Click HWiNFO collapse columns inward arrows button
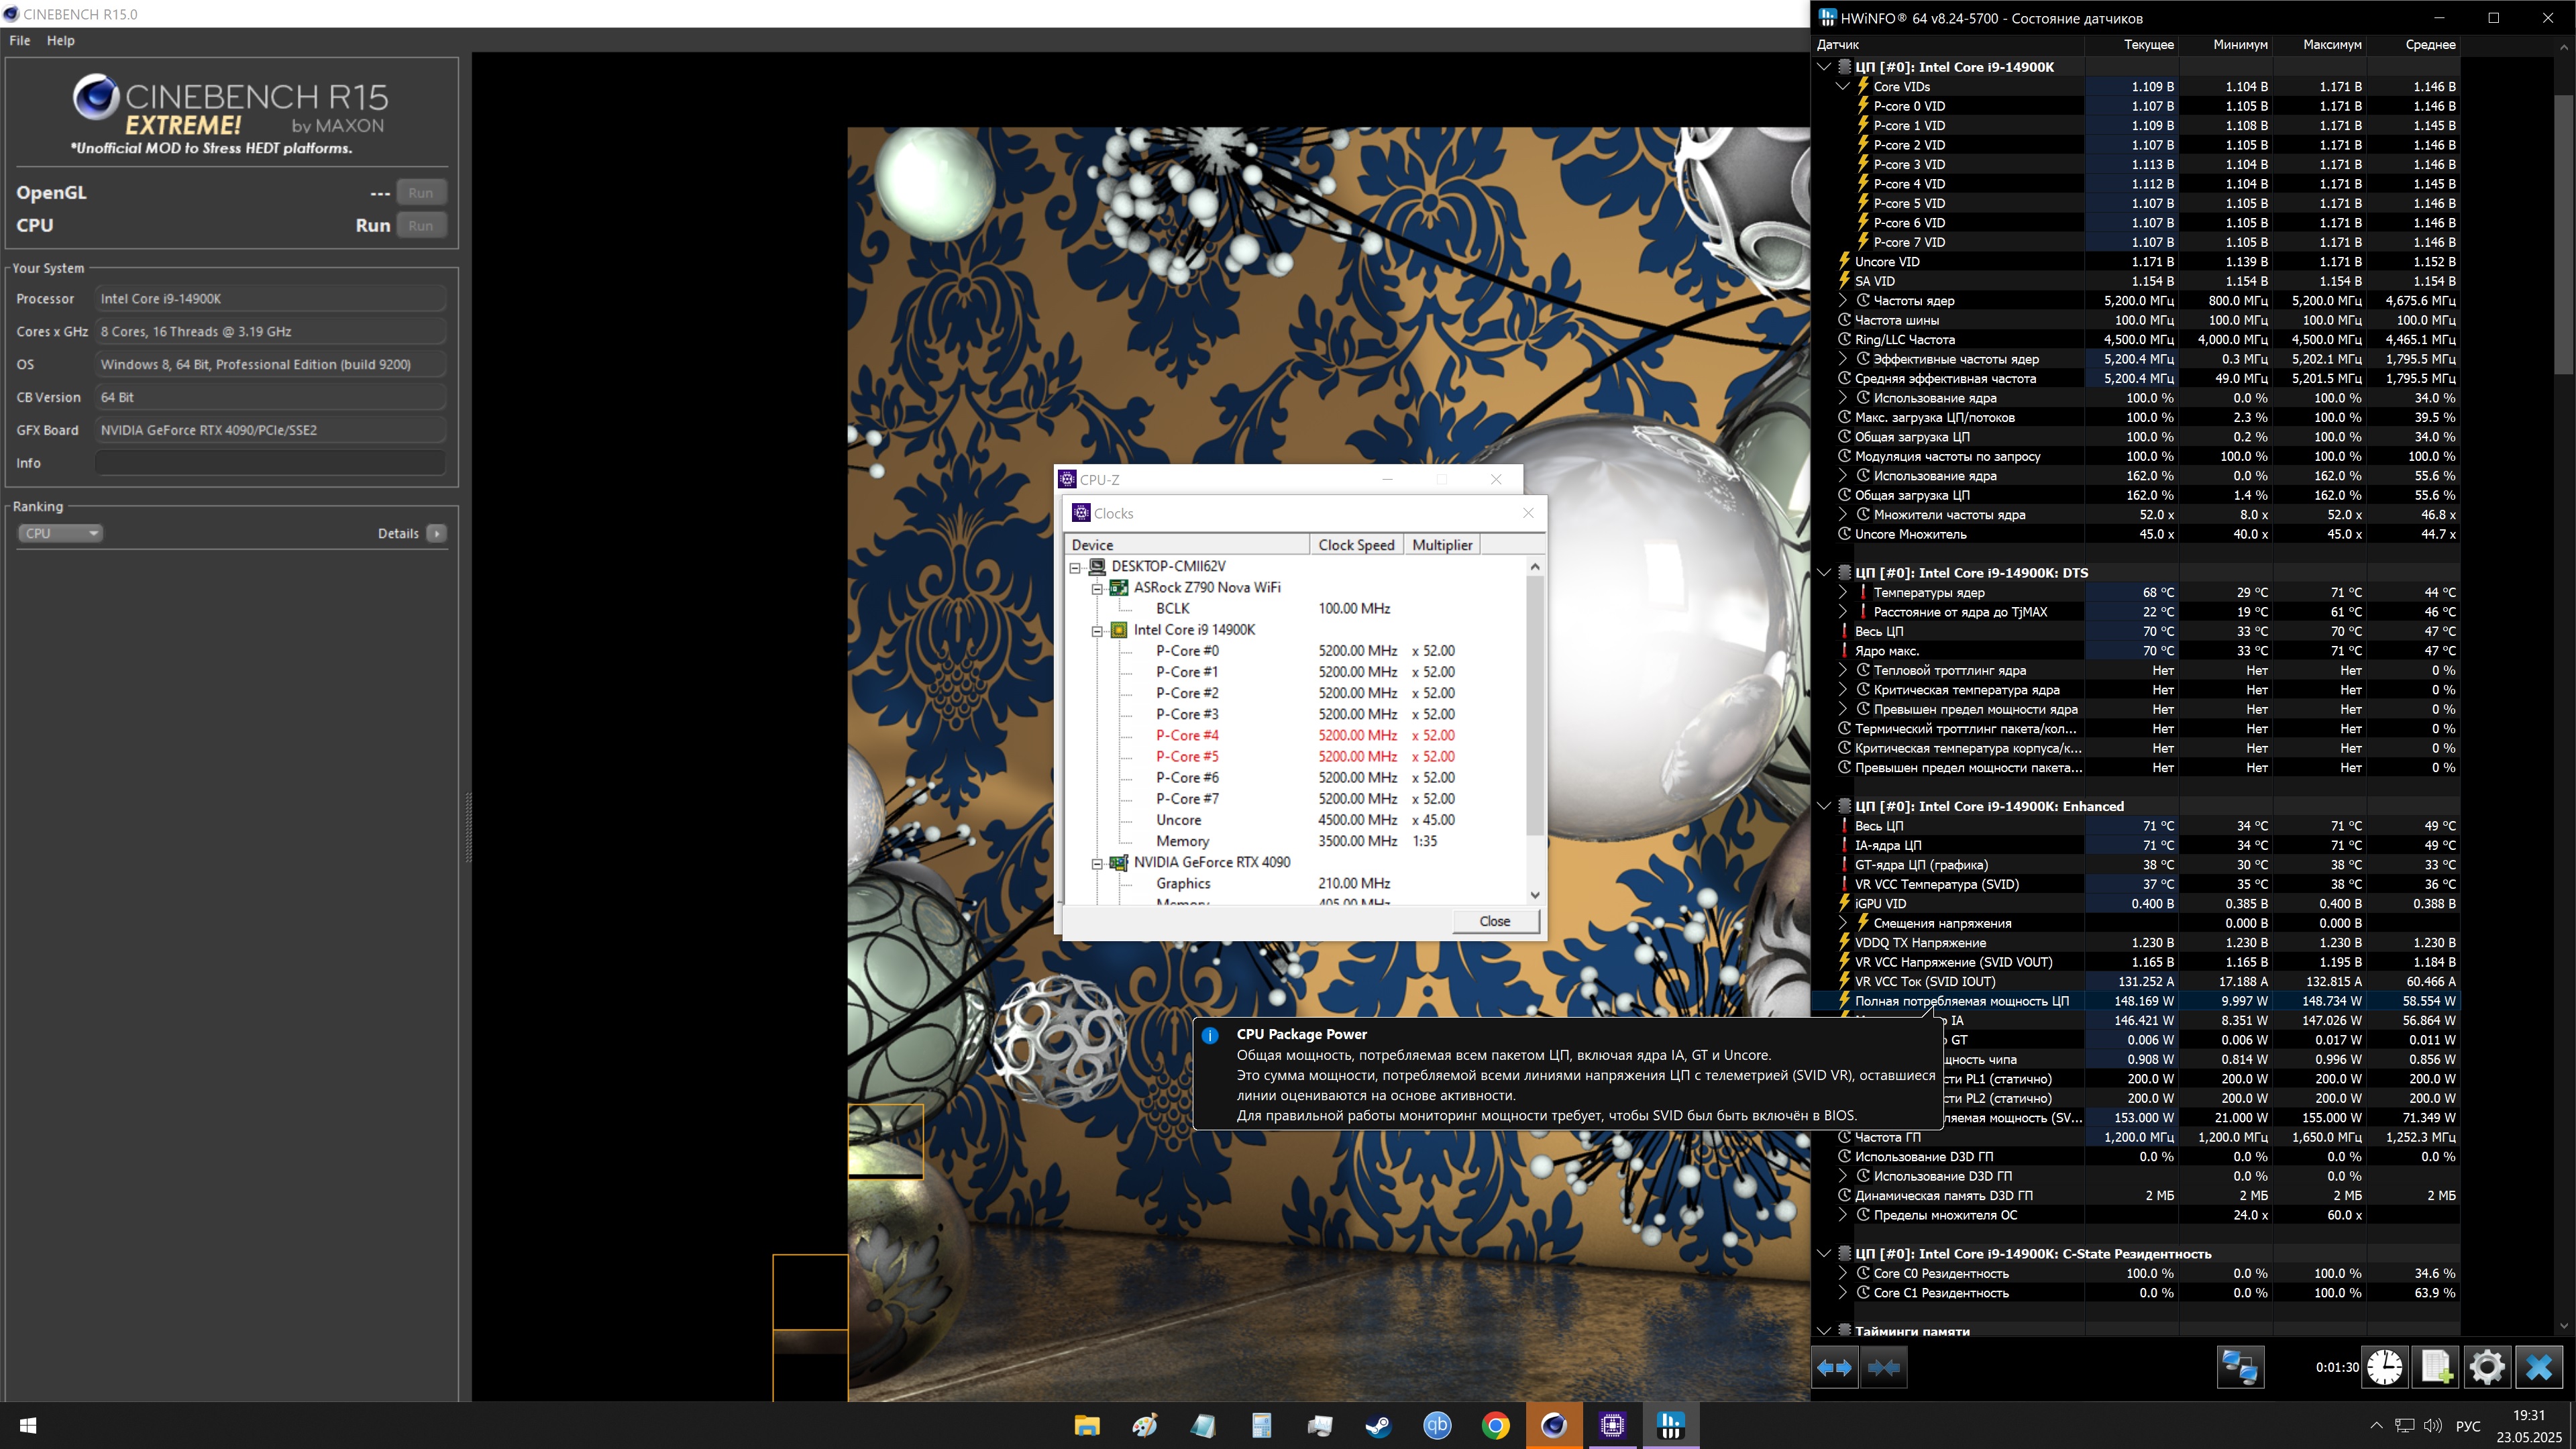The image size is (2576, 1449). [x=1883, y=1367]
